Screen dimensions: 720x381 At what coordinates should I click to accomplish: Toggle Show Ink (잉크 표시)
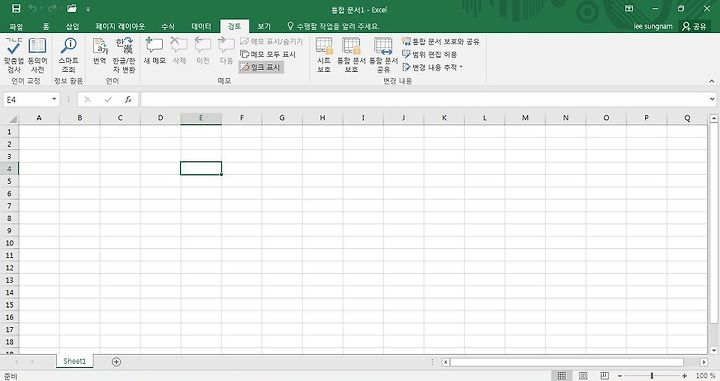pos(261,67)
